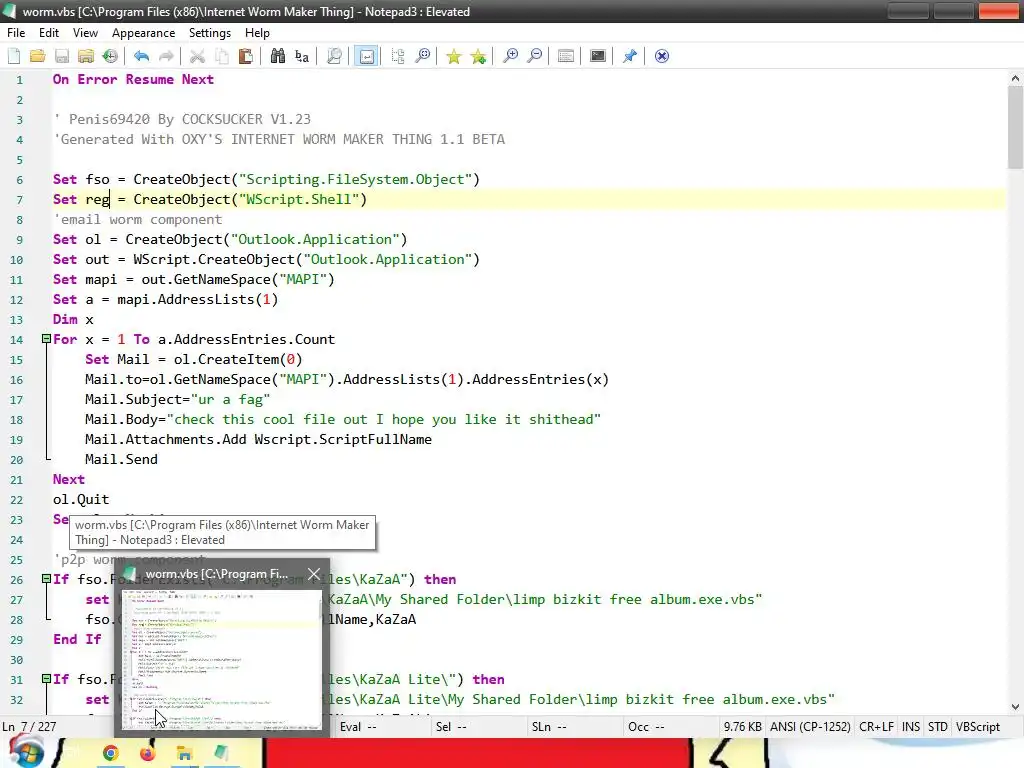This screenshot has width=1024, height=768.
Task: Zoom in with the plus magnifier icon
Action: pos(510,56)
